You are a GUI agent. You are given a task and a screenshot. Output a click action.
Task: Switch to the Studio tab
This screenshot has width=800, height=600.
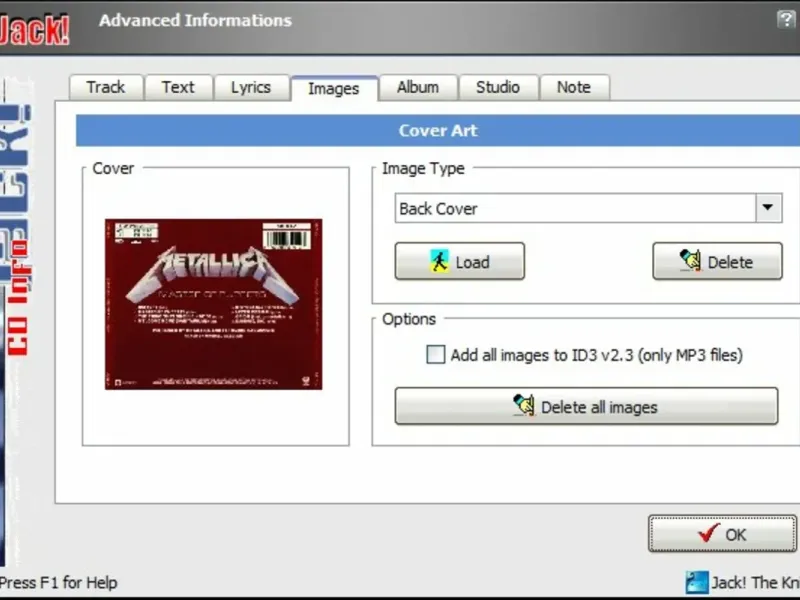tap(498, 87)
